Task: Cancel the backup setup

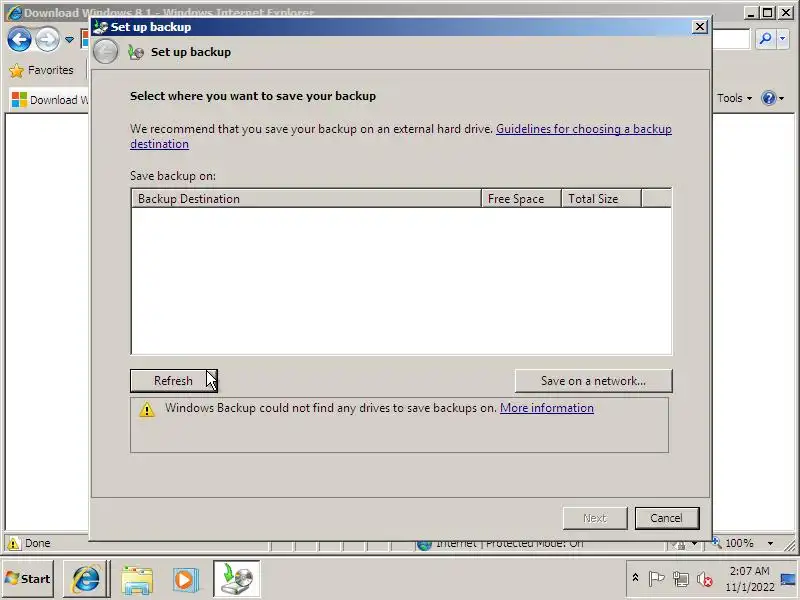Action: (x=667, y=518)
